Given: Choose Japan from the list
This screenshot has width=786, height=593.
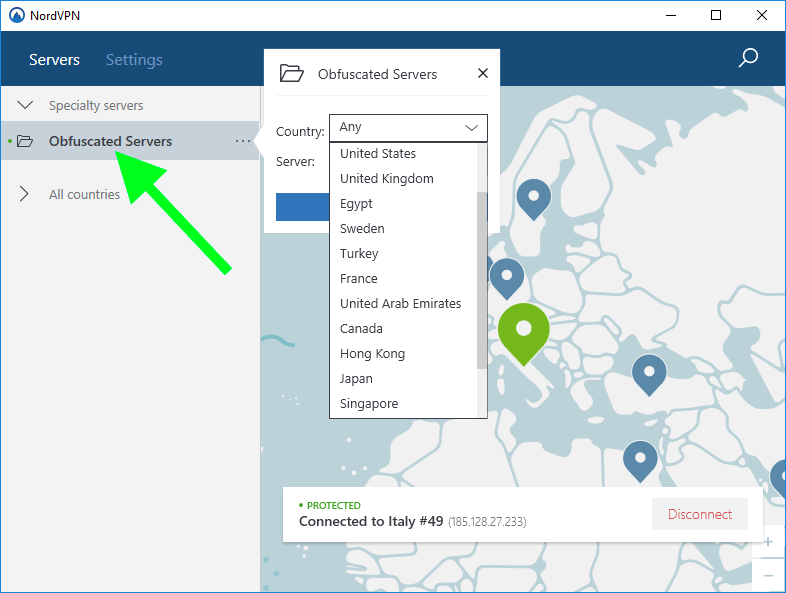Looking at the screenshot, I should (x=404, y=379).
